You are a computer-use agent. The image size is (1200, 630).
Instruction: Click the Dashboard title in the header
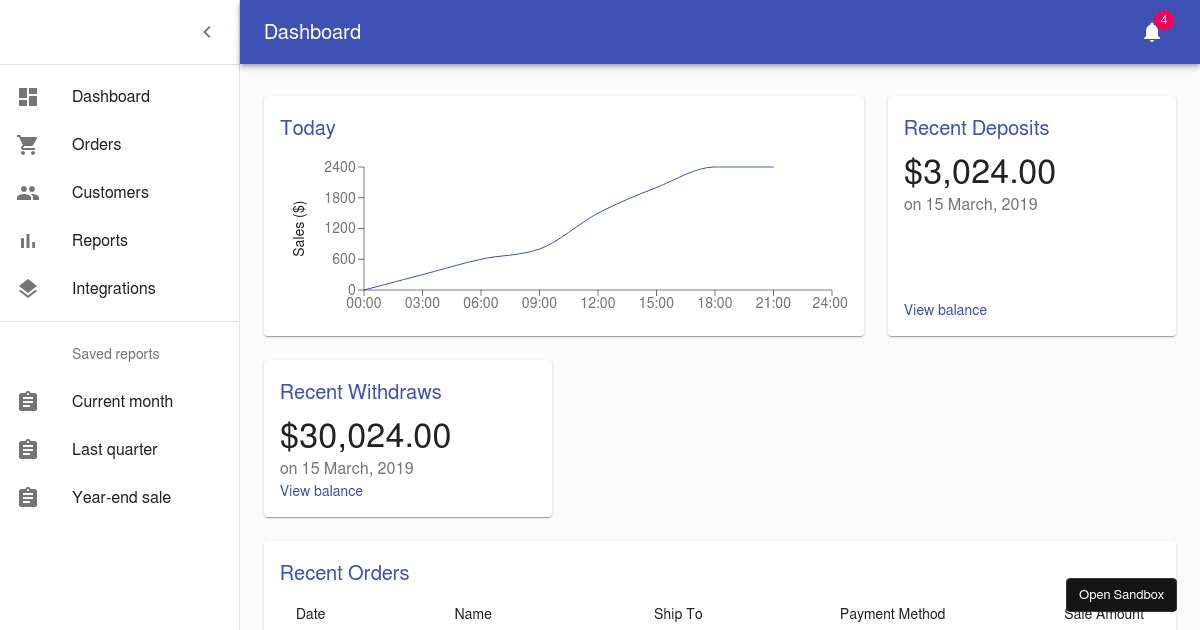[x=312, y=32]
